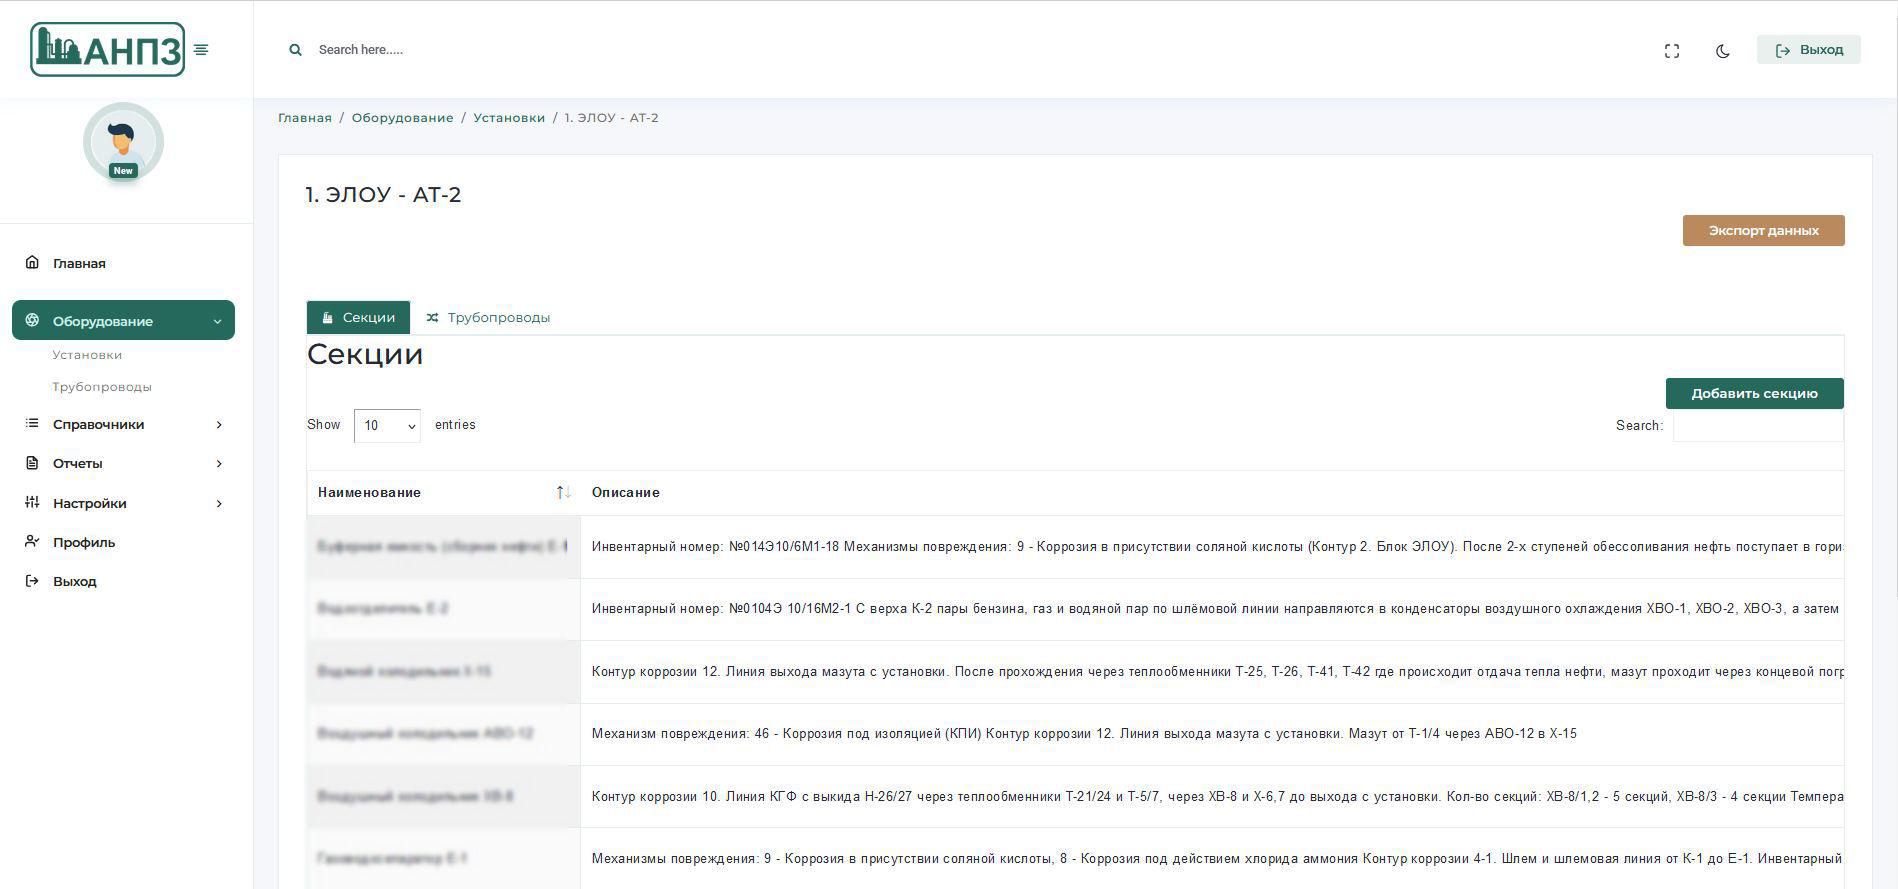
Task: Click the sidebar collapse hamburger icon
Action: tap(201, 50)
